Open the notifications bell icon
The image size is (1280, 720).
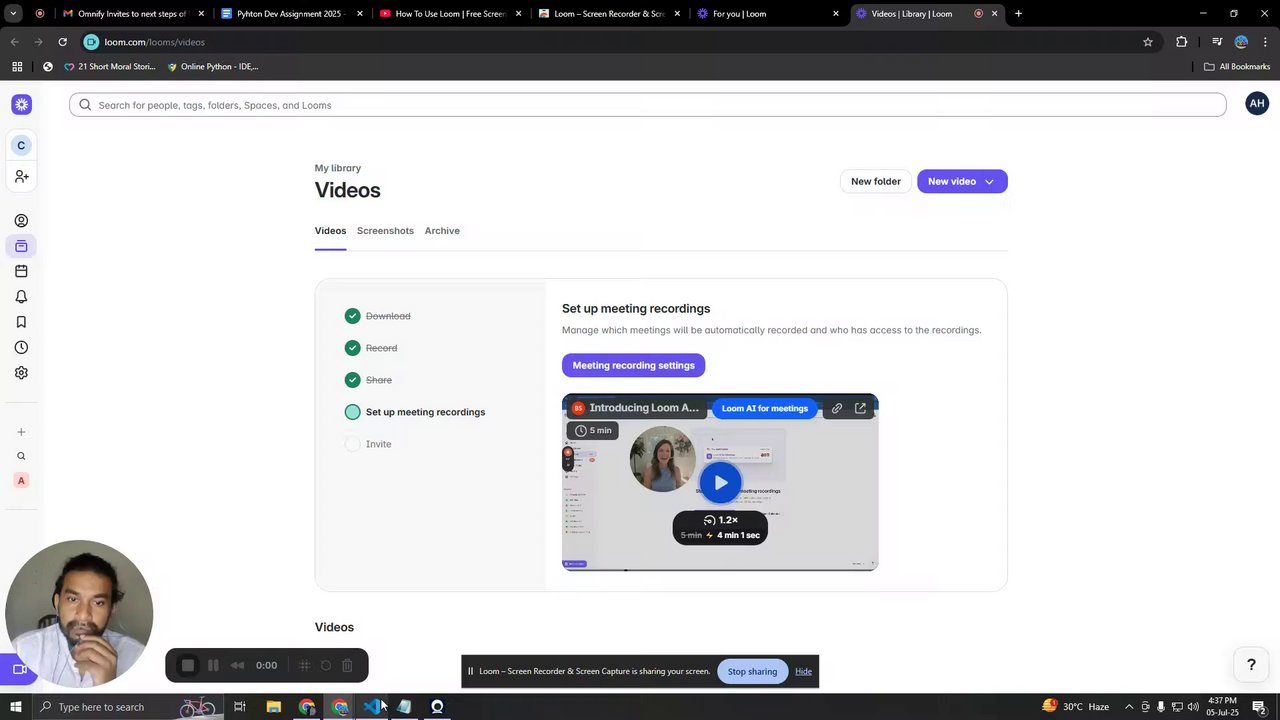point(21,297)
